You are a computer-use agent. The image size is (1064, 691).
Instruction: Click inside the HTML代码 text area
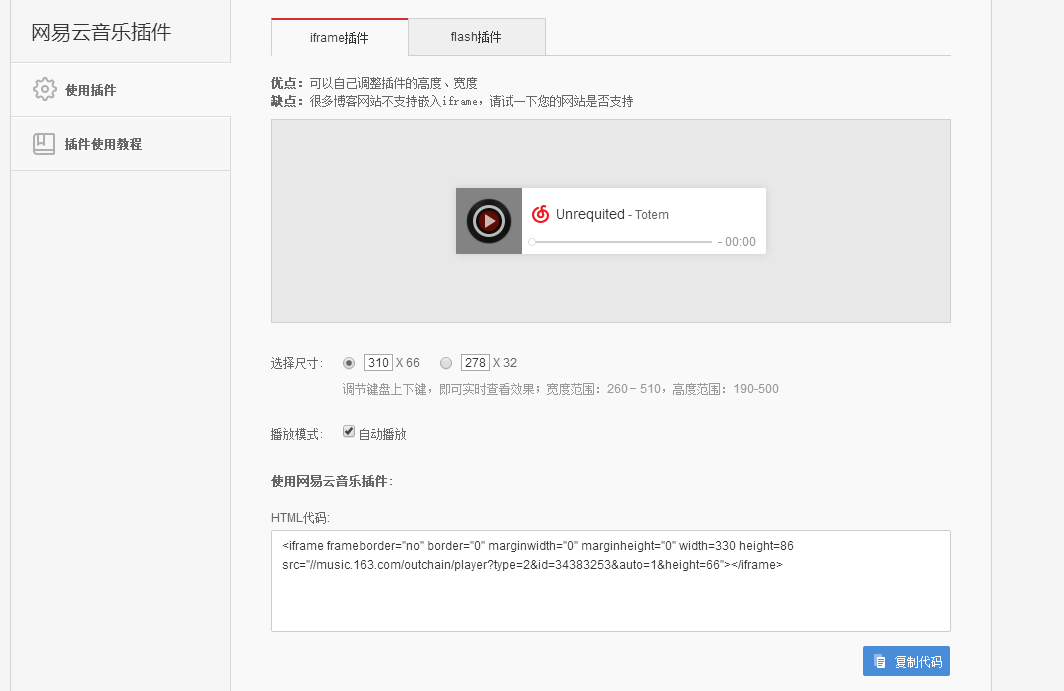coord(611,581)
